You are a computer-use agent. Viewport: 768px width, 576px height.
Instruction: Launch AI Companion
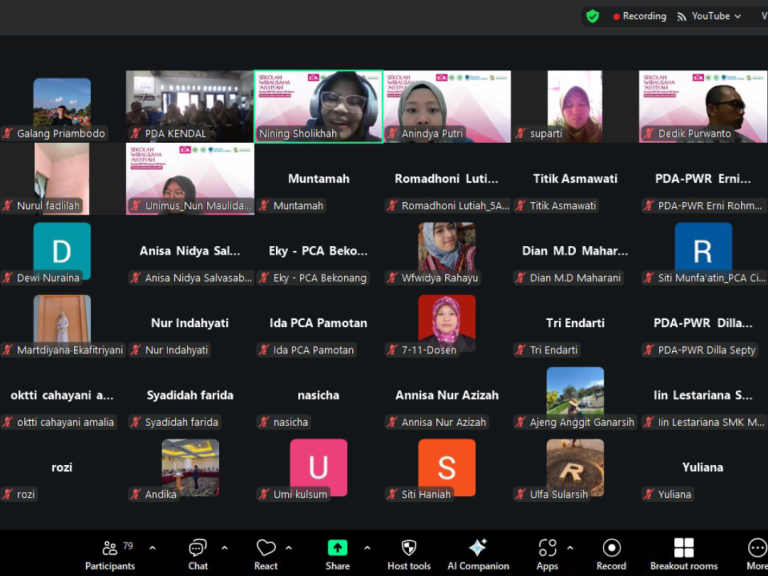tap(478, 553)
